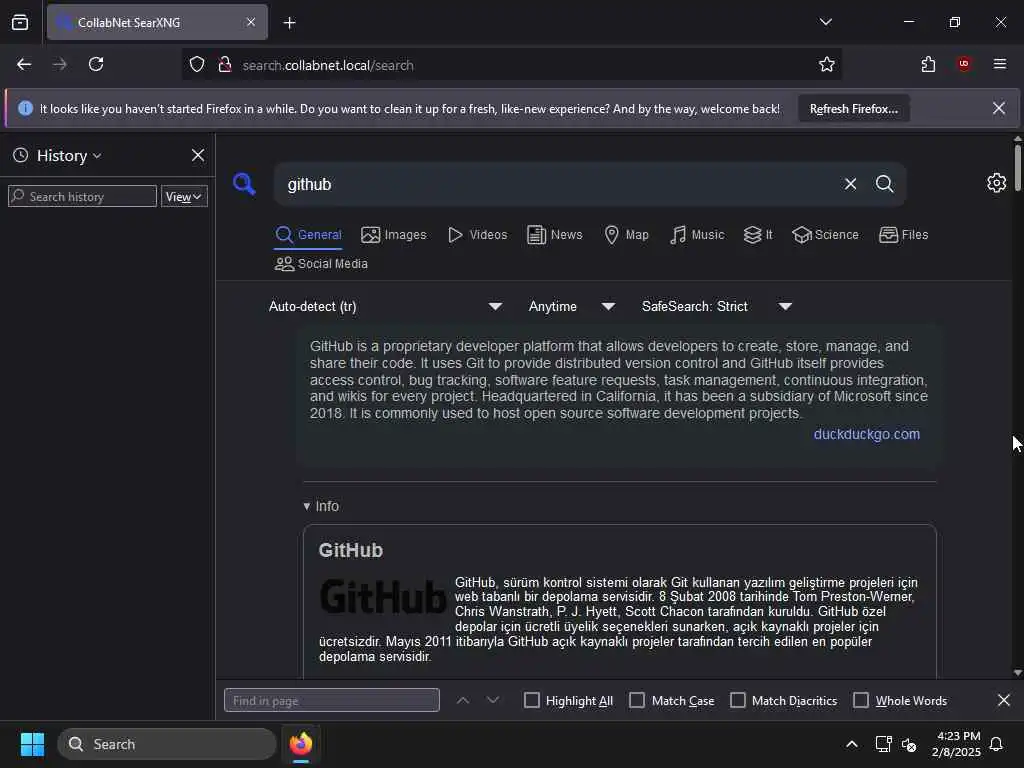Open the Windows Start menu
Image resolution: width=1024 pixels, height=768 pixels.
click(32, 744)
